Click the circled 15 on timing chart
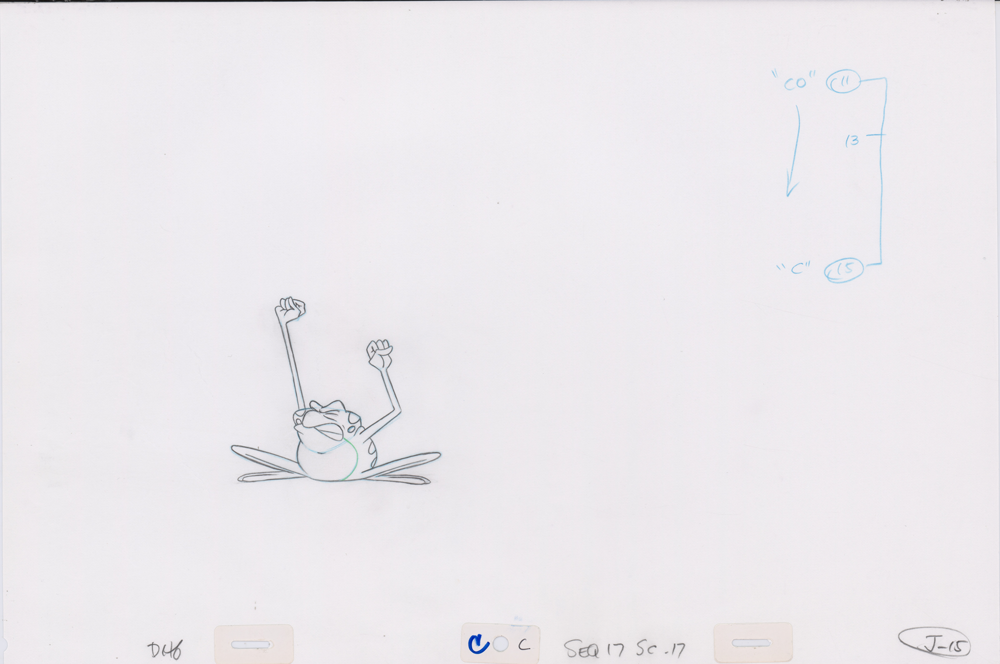 tap(841, 269)
